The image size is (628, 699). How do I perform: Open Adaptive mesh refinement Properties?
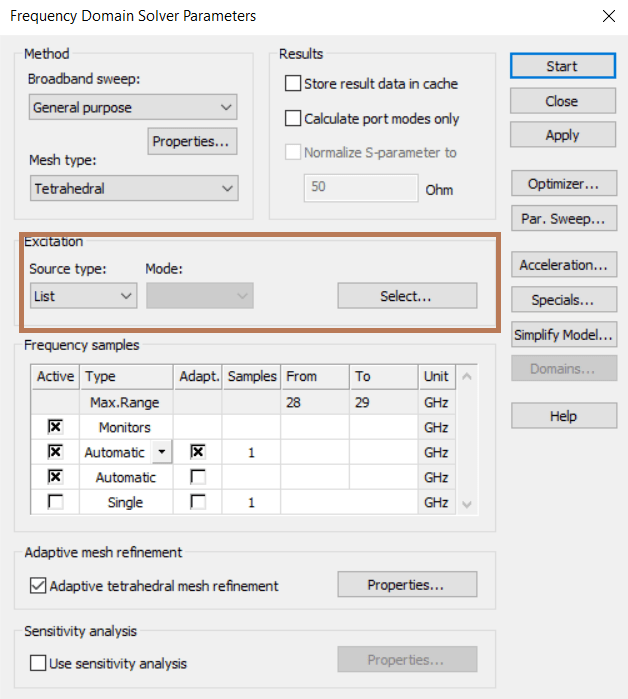406,585
